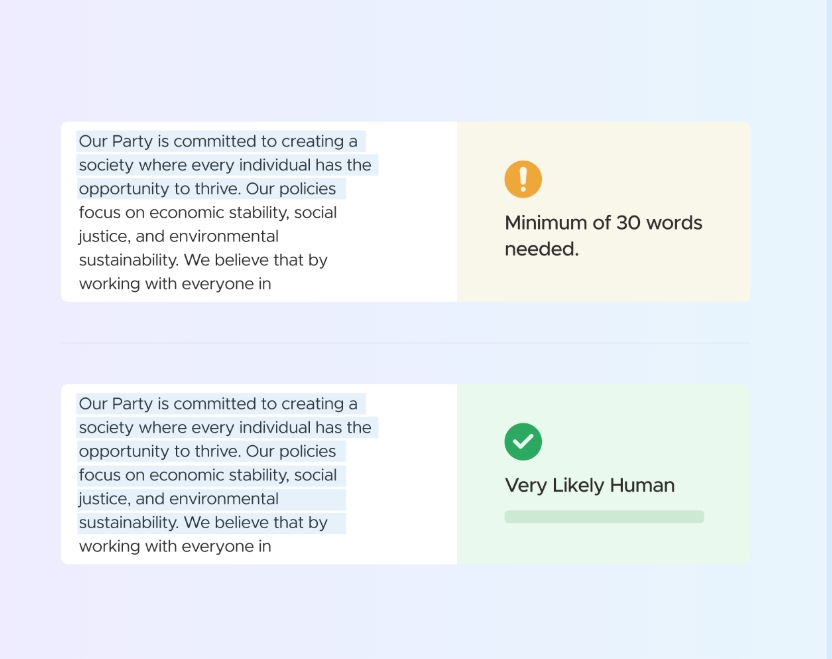The height and width of the screenshot is (659, 832).
Task: Click unhighlighted "focus on economic stability" line in upper box
Action: 207,212
